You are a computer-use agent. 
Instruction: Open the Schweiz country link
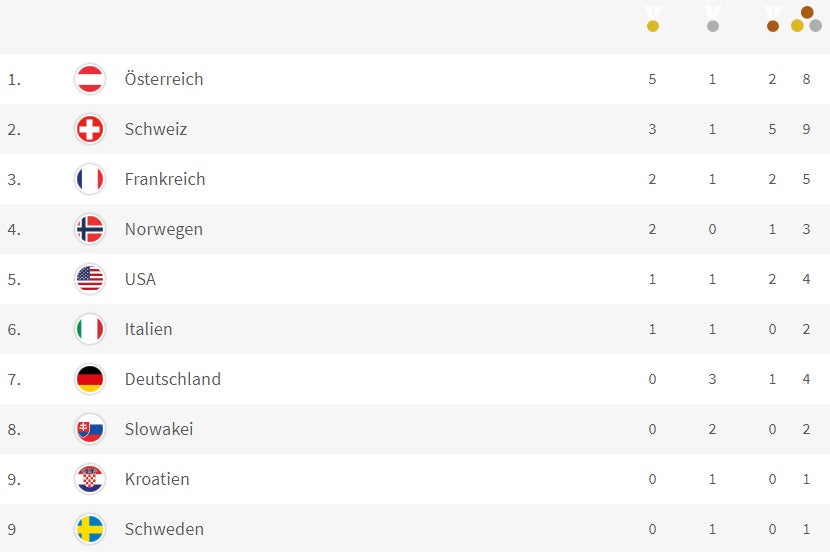click(156, 129)
